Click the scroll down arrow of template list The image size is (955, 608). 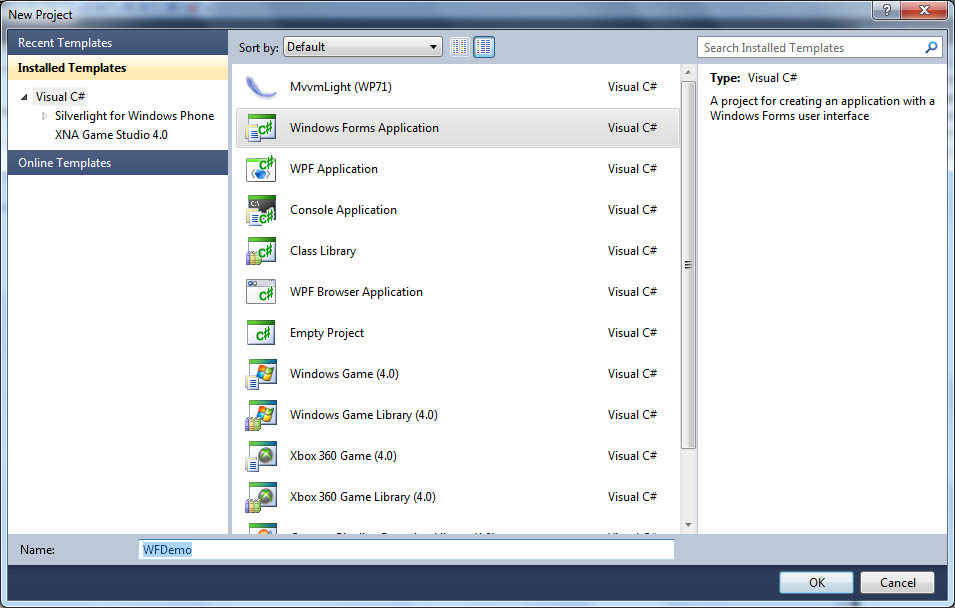click(x=688, y=525)
